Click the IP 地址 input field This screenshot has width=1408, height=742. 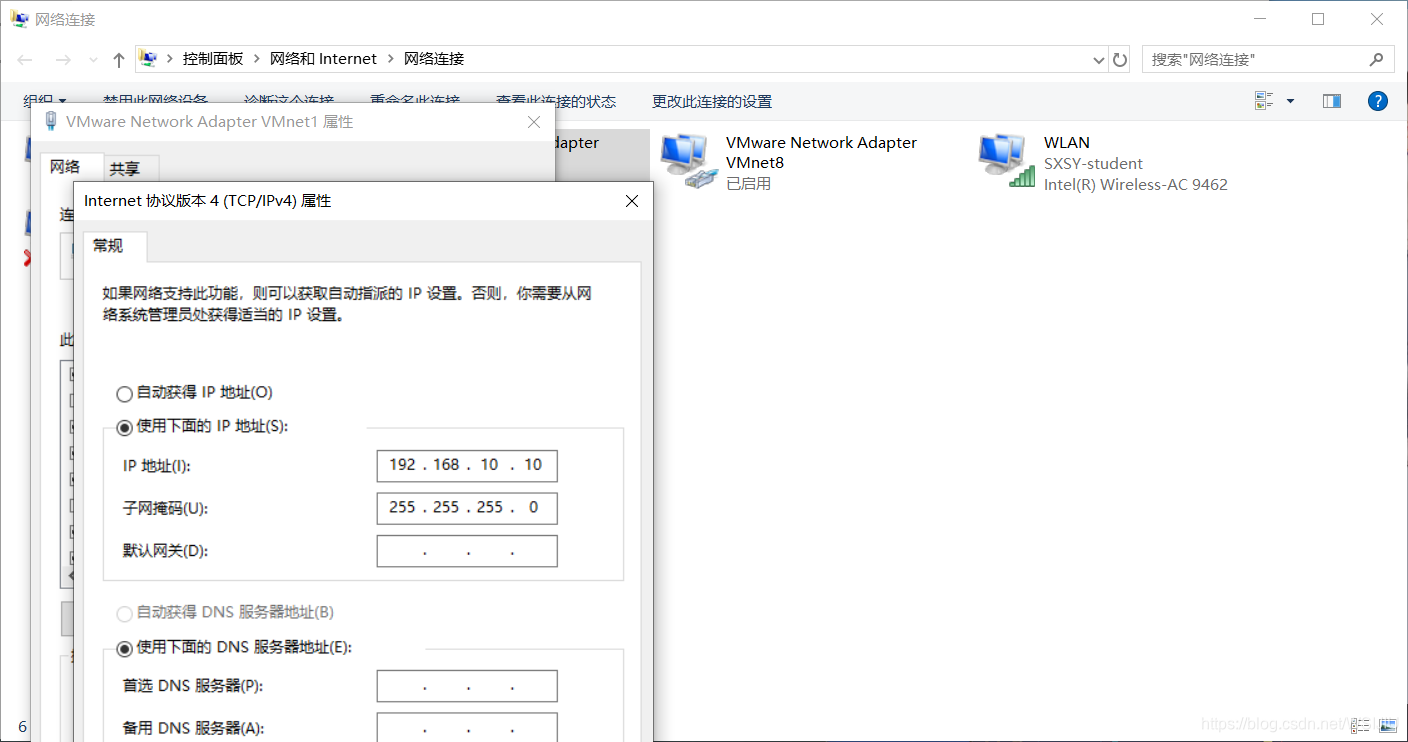(x=467, y=466)
